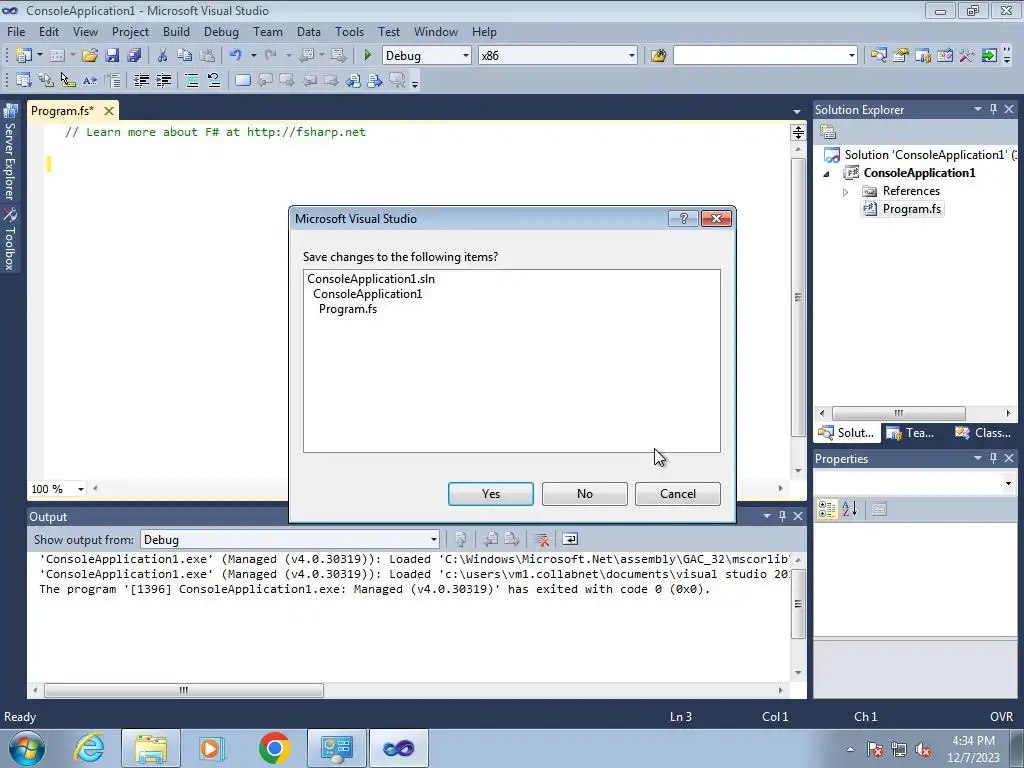Click Yes to save changes

(490, 494)
